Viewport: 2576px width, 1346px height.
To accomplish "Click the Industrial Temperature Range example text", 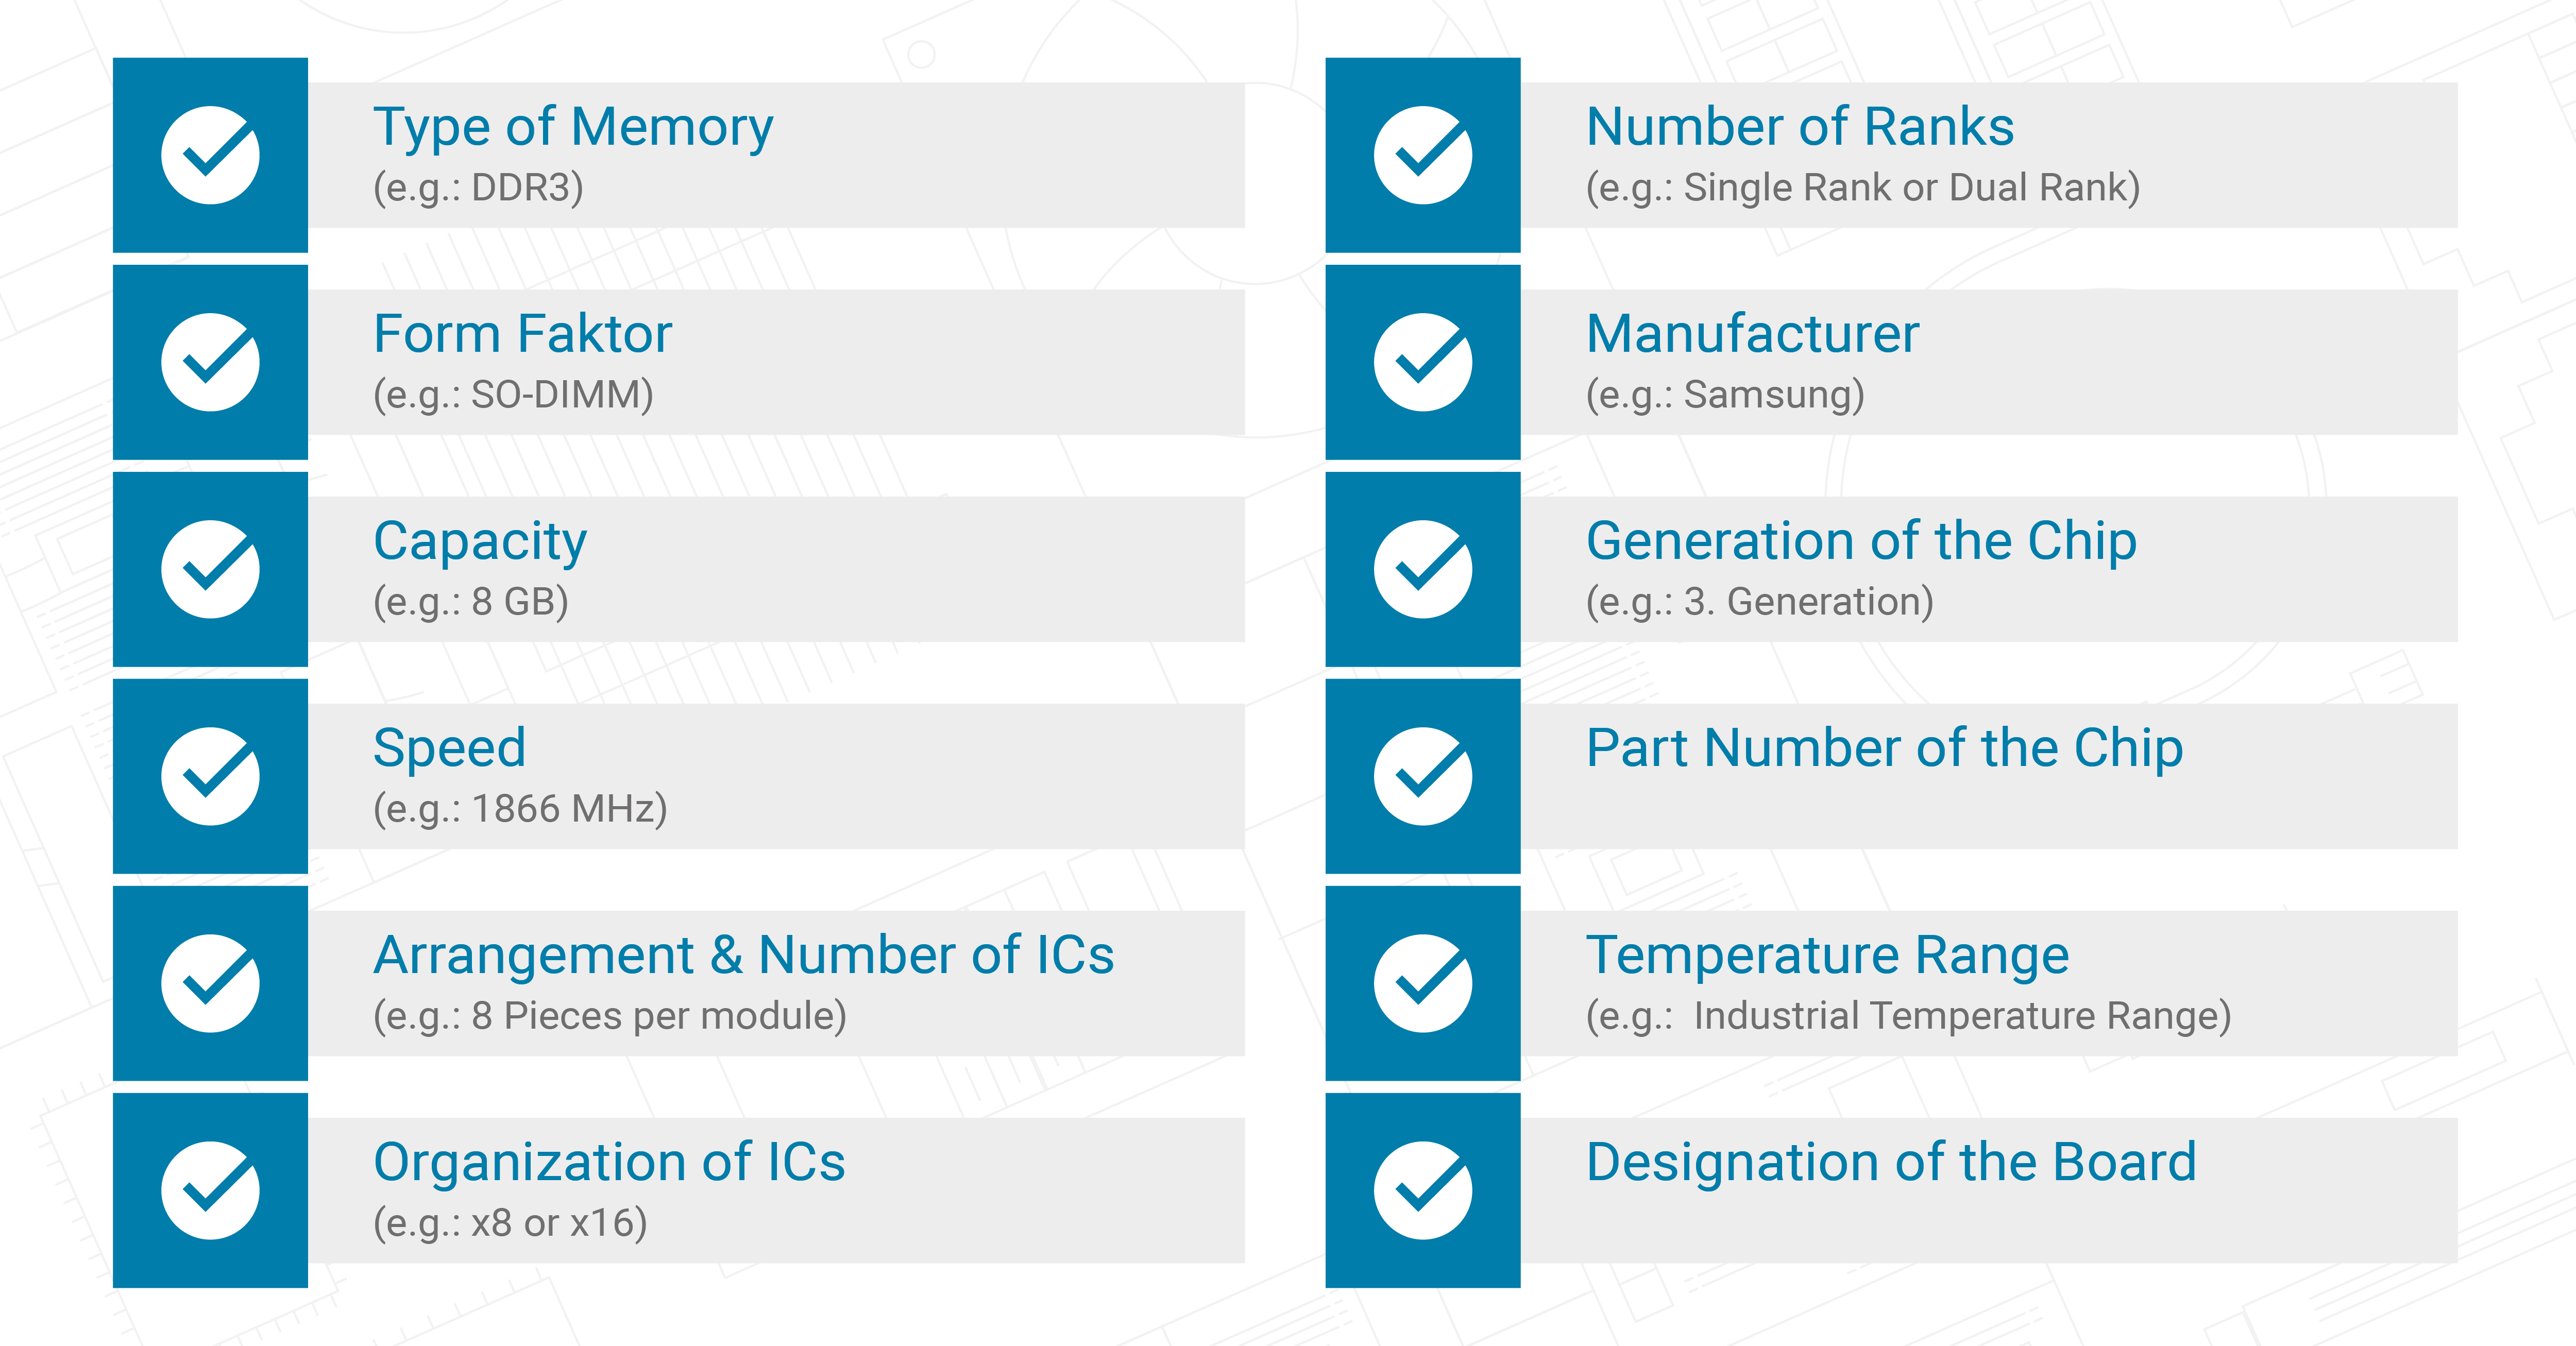I will 1908,1016.
